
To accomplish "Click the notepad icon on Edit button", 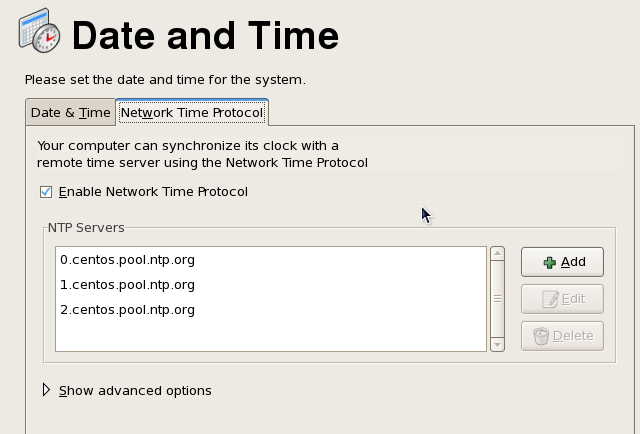I will point(550,299).
